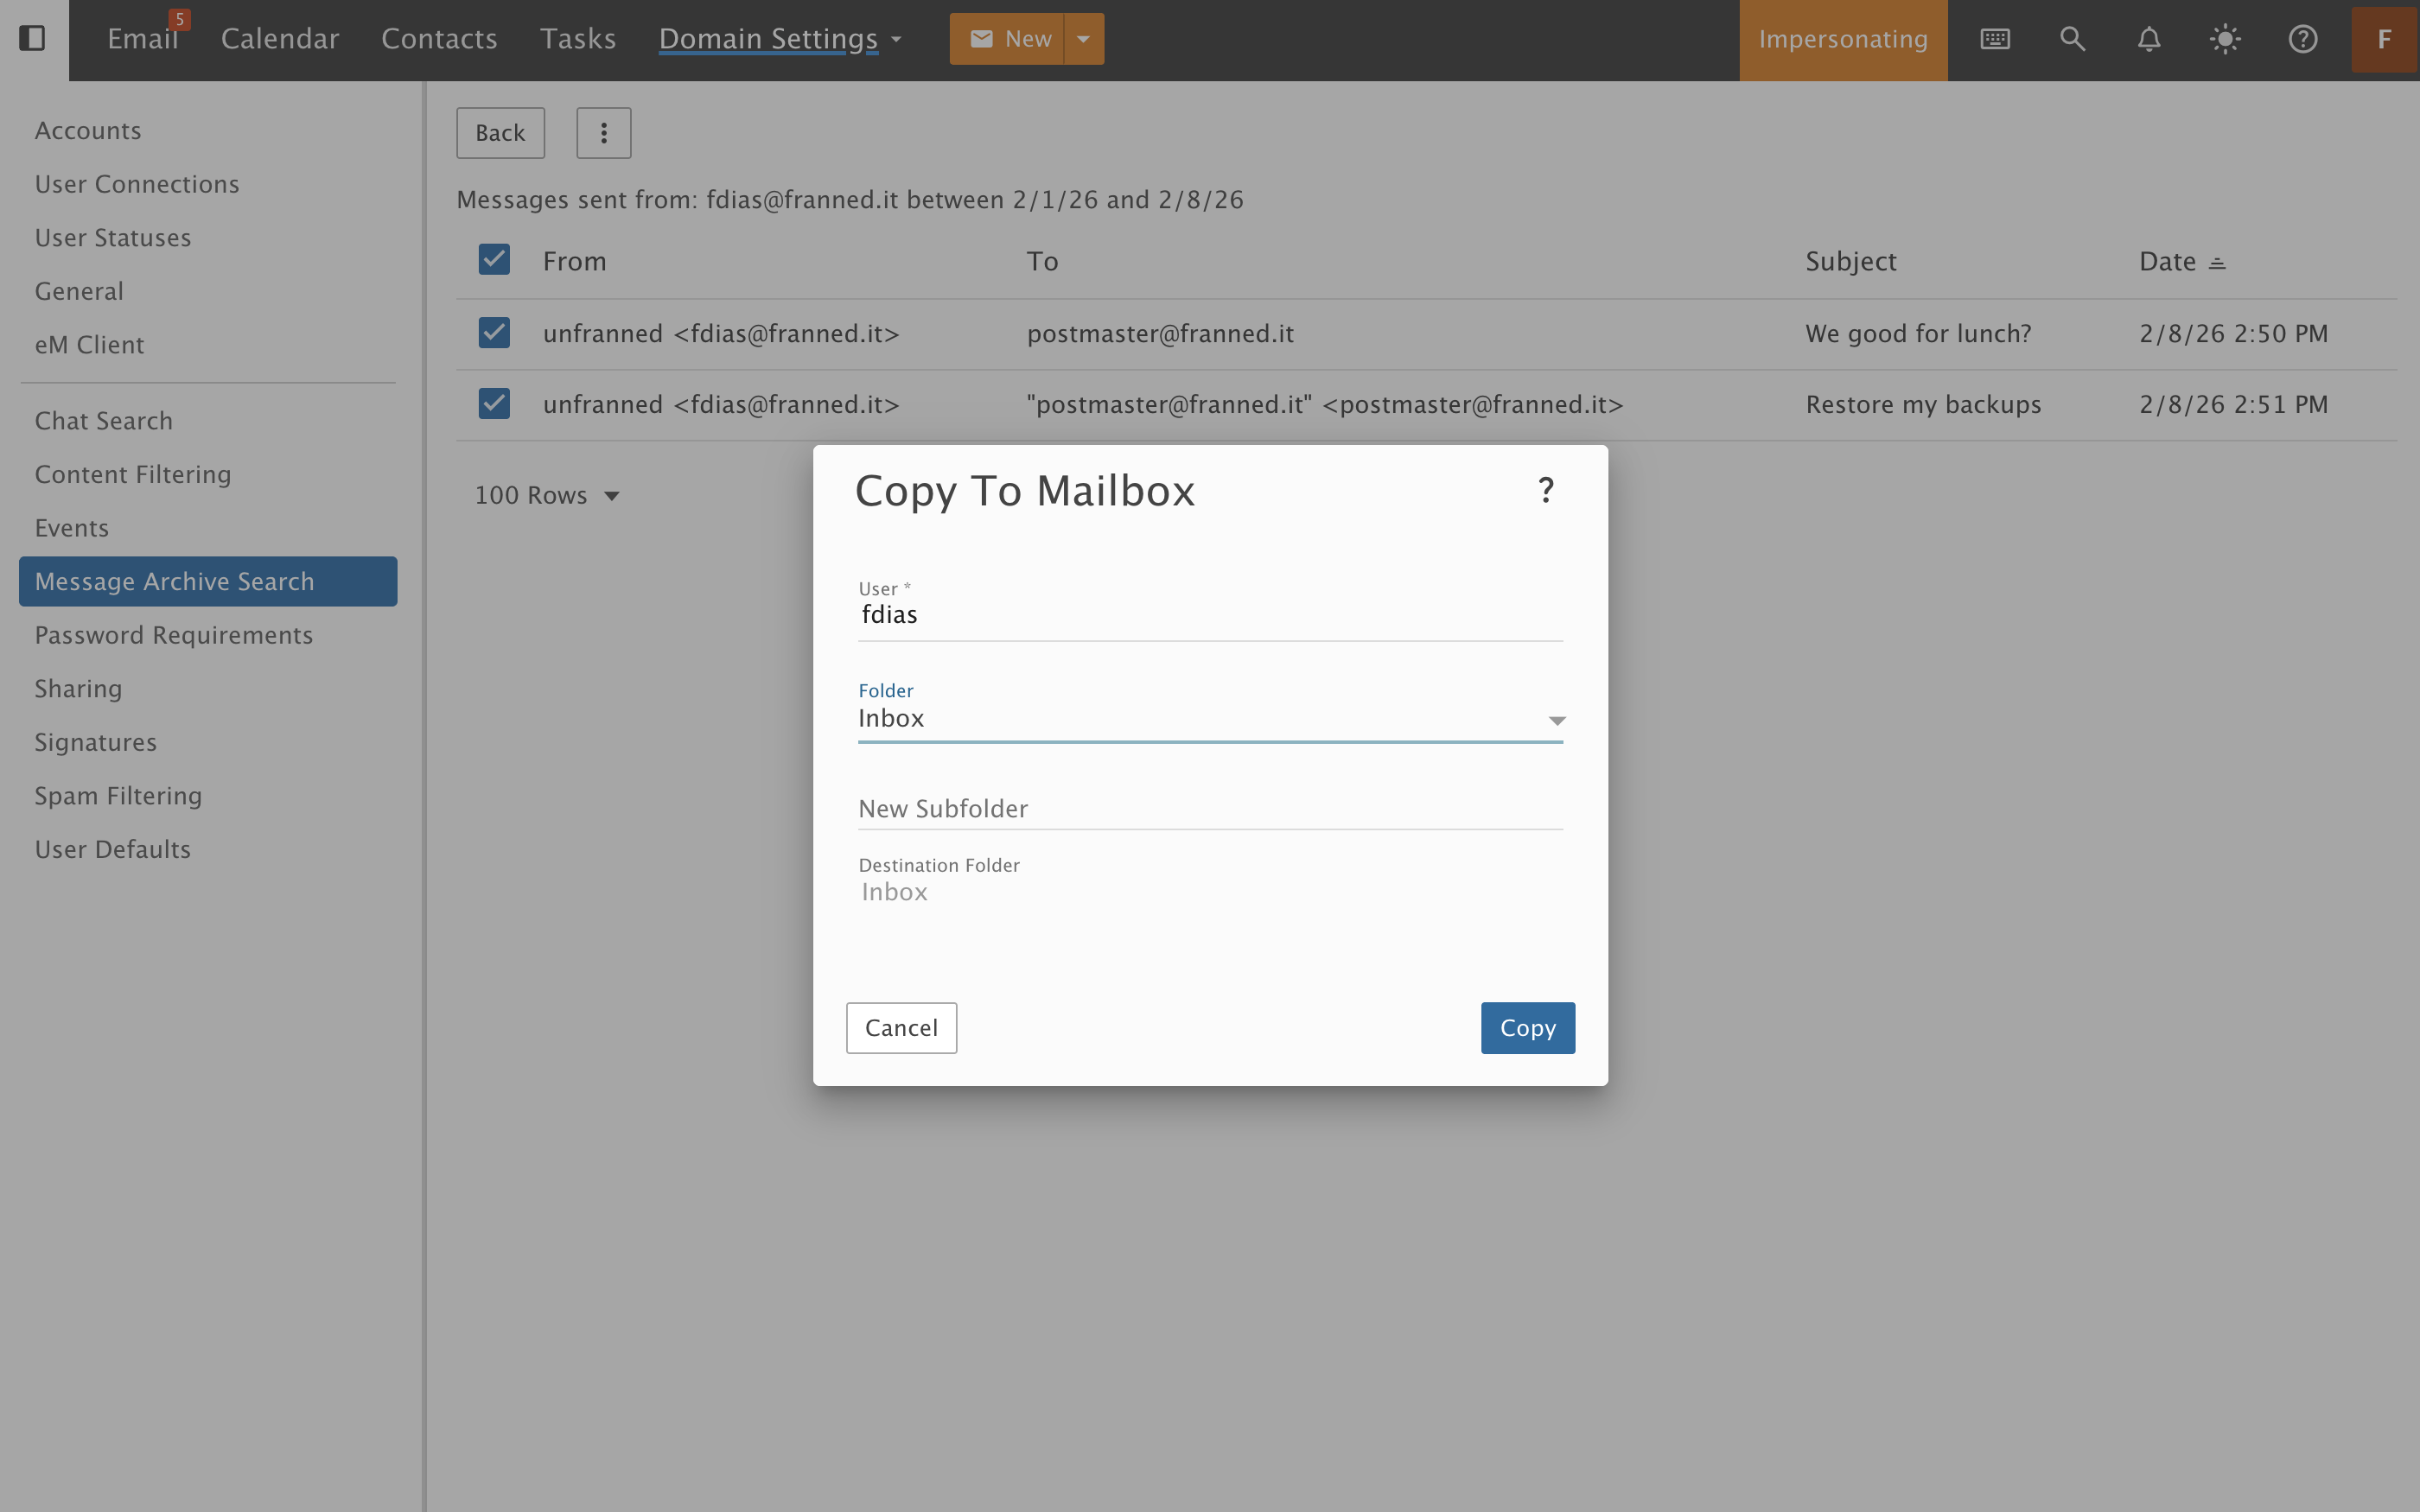This screenshot has width=2420, height=1512.
Task: Open the keyboard shortcuts icon
Action: pyautogui.click(x=1995, y=39)
